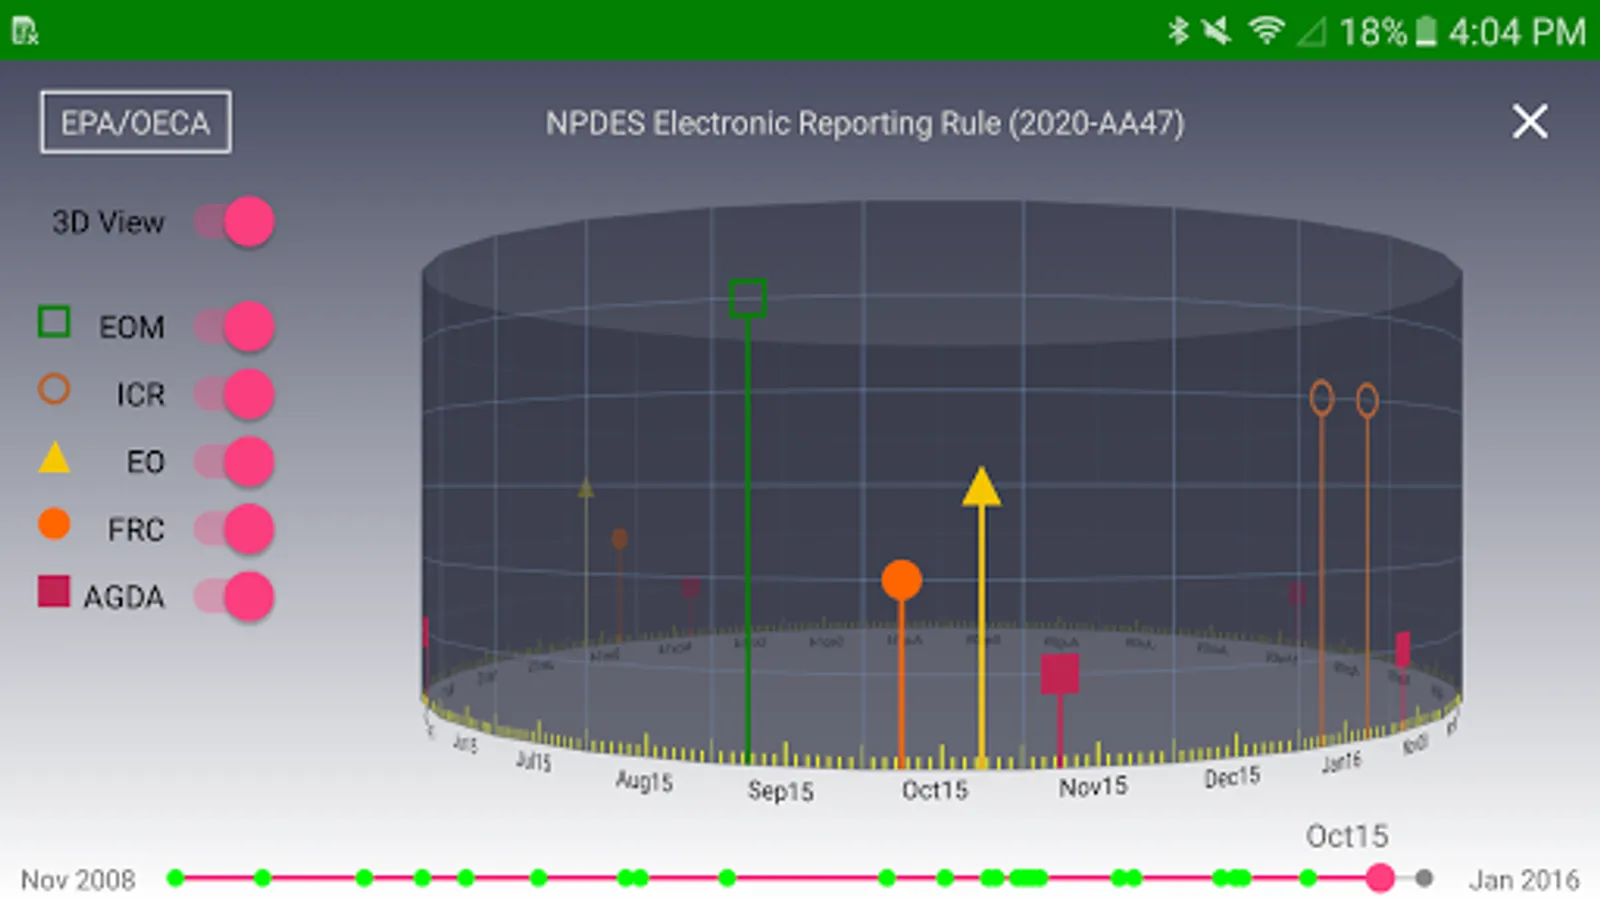Tap the muted sound status icon
Image resolution: width=1600 pixels, height=900 pixels.
tap(1217, 31)
